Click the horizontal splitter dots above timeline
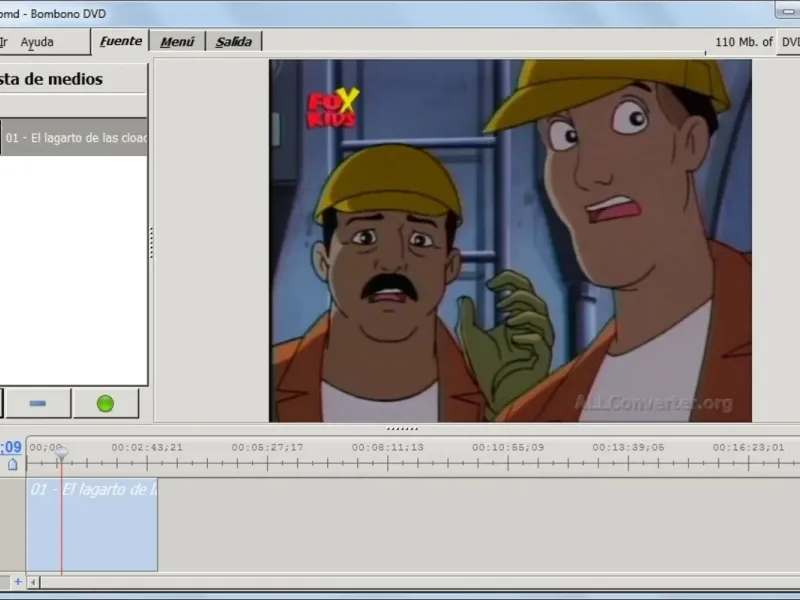Image resolution: width=800 pixels, height=600 pixels. (x=402, y=429)
